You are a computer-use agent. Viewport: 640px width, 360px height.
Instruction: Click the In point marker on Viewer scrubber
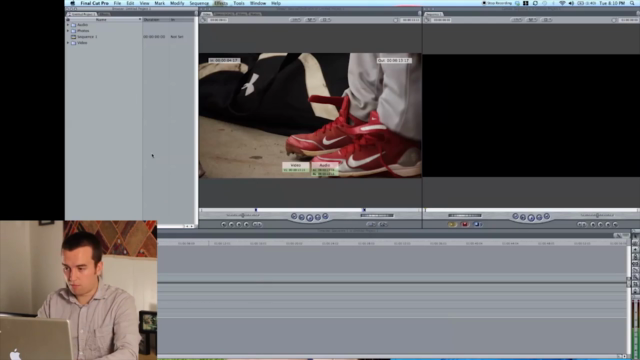[256, 210]
